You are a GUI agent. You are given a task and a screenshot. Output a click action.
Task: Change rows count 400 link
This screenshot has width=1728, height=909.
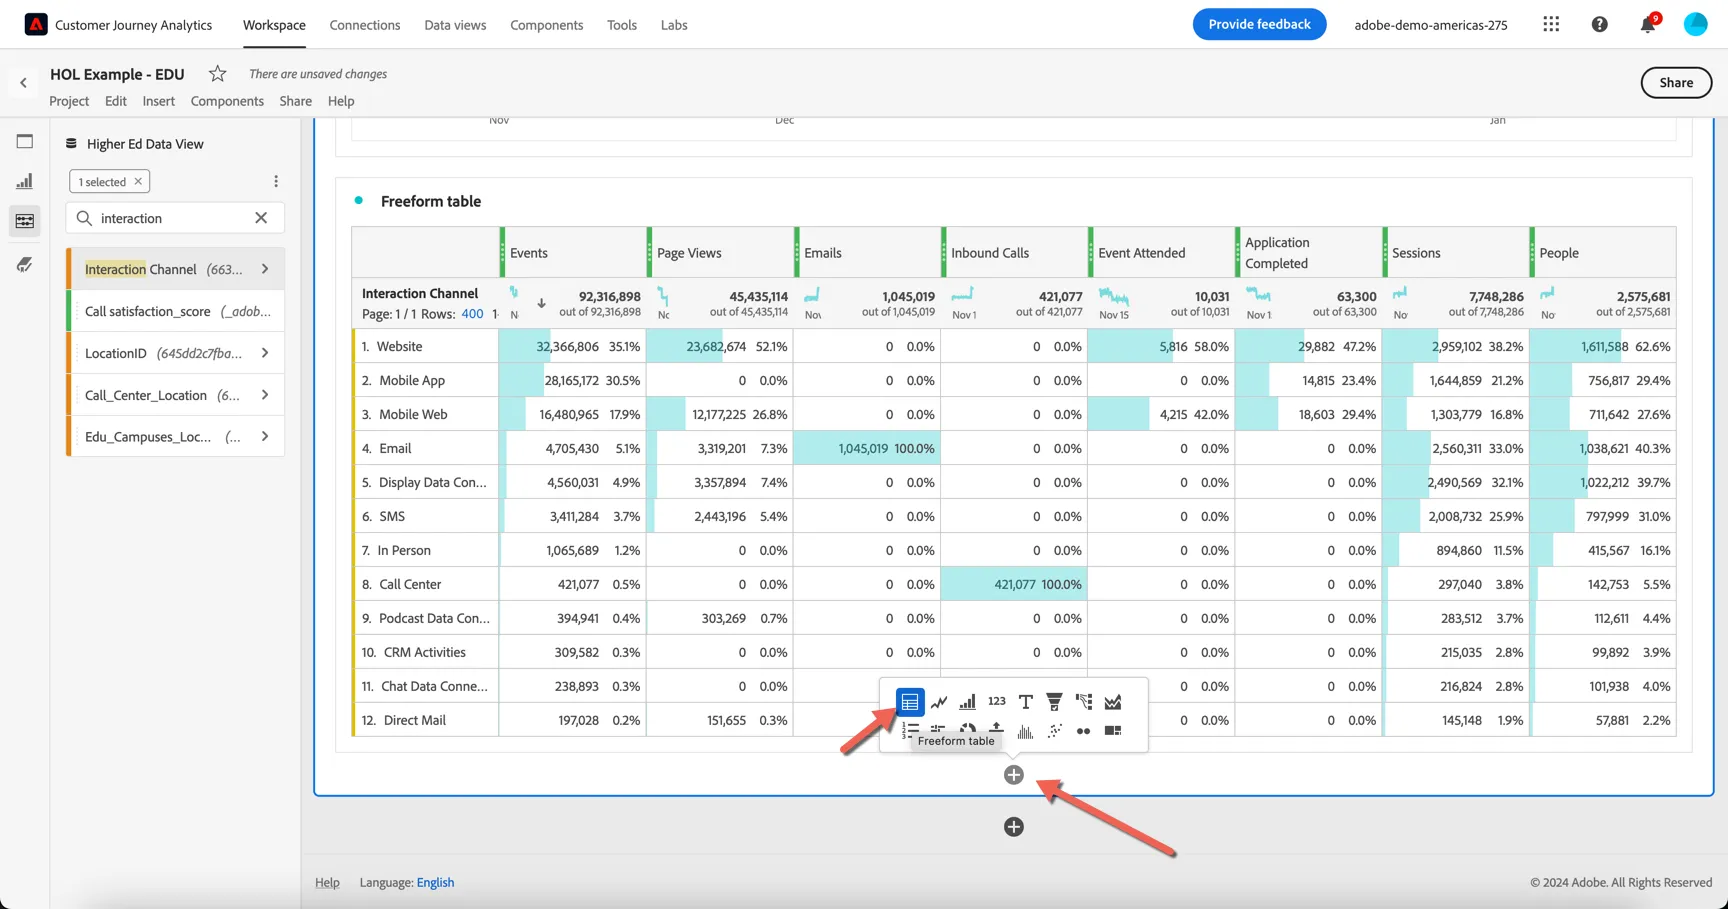[472, 314]
